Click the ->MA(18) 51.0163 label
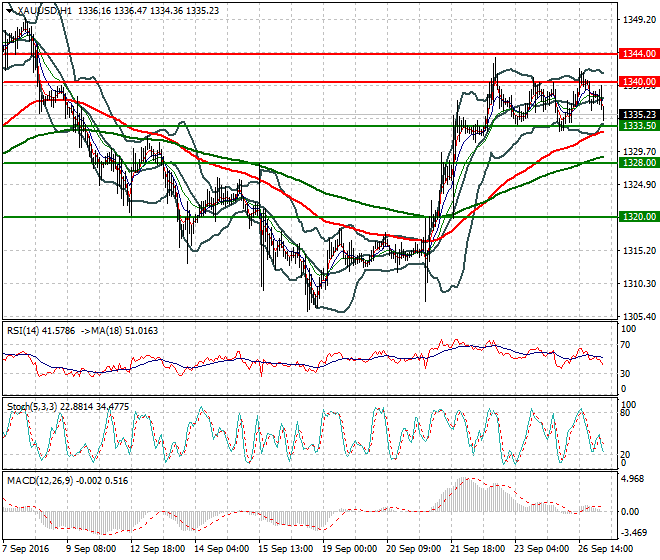Image resolution: width=660 pixels, height=560 pixels. pos(118,331)
